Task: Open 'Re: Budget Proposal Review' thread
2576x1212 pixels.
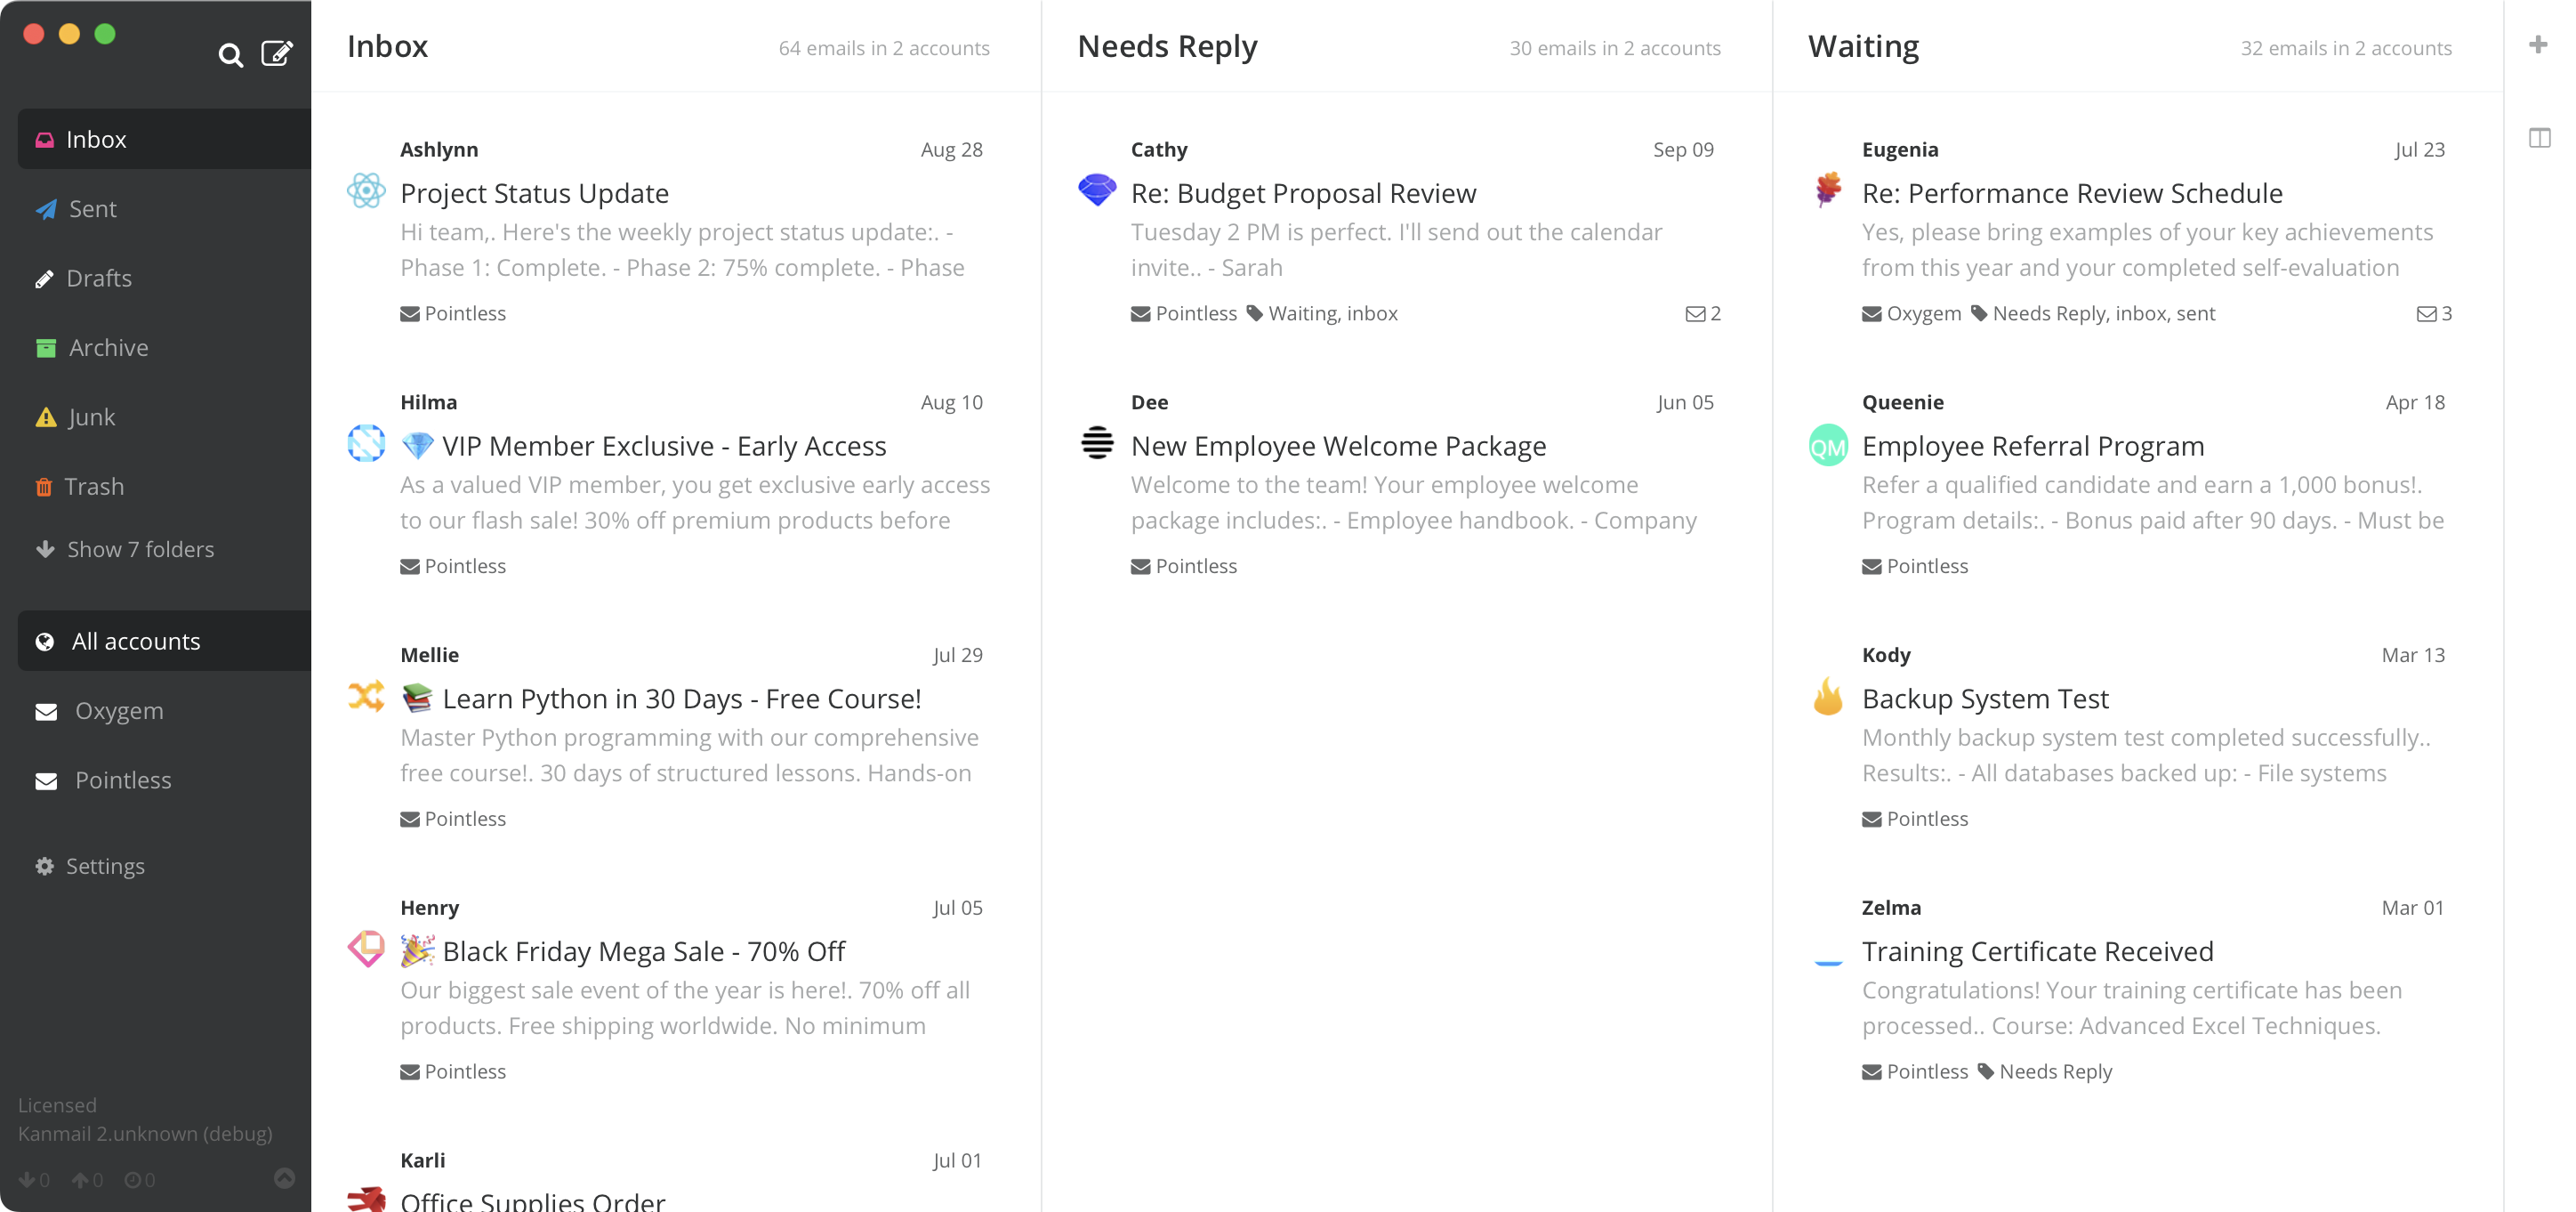Action: [1302, 193]
